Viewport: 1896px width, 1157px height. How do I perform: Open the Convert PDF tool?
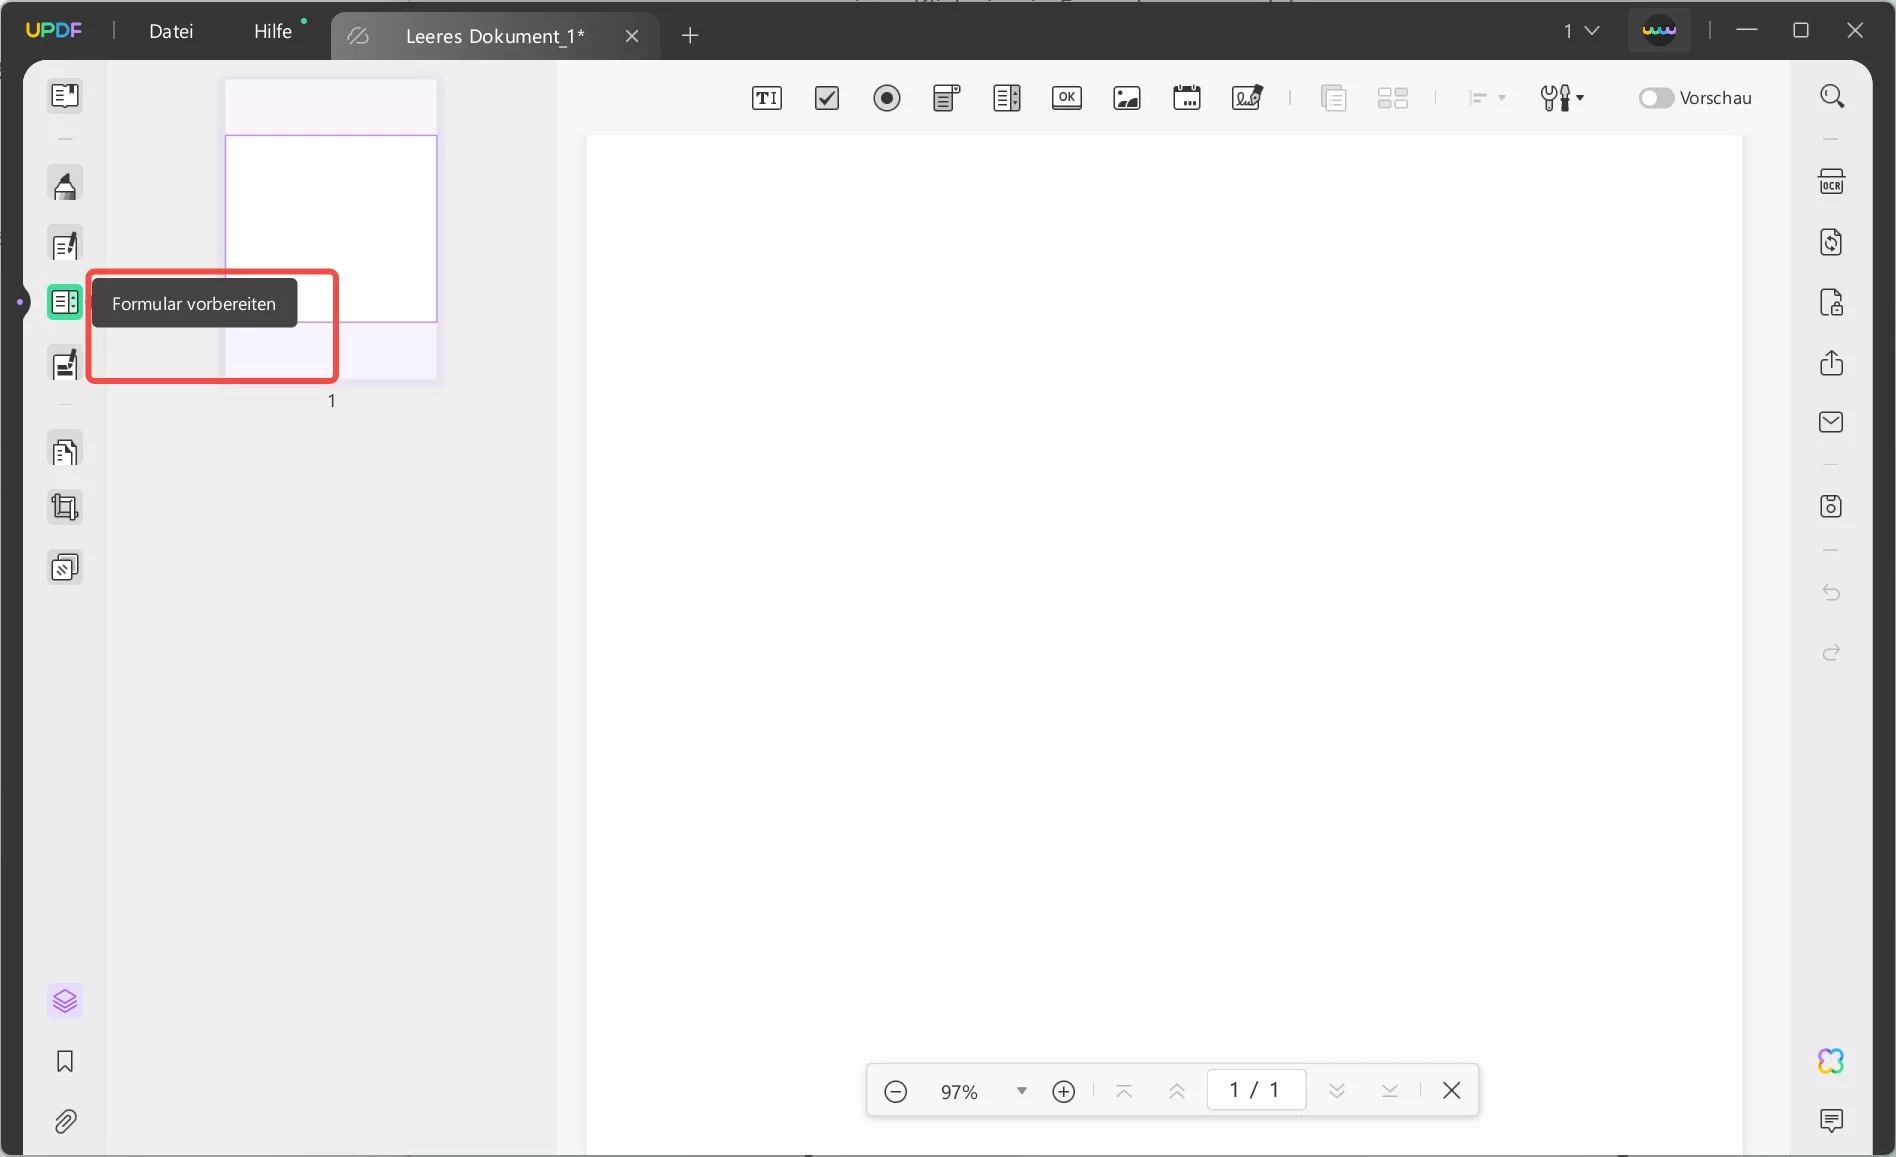pos(1831,242)
